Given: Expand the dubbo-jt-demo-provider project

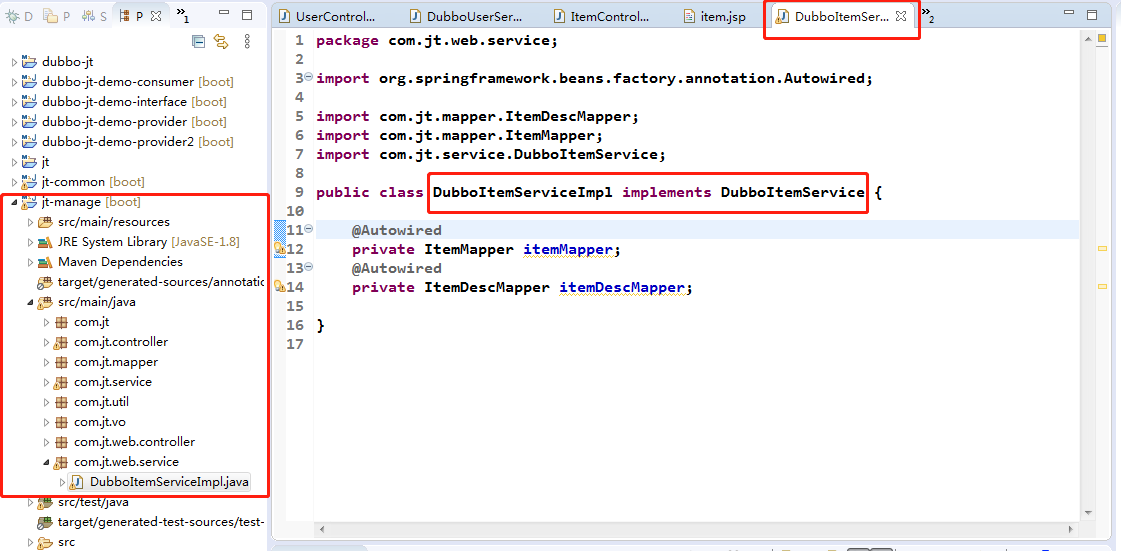Looking at the screenshot, I should click(14, 122).
